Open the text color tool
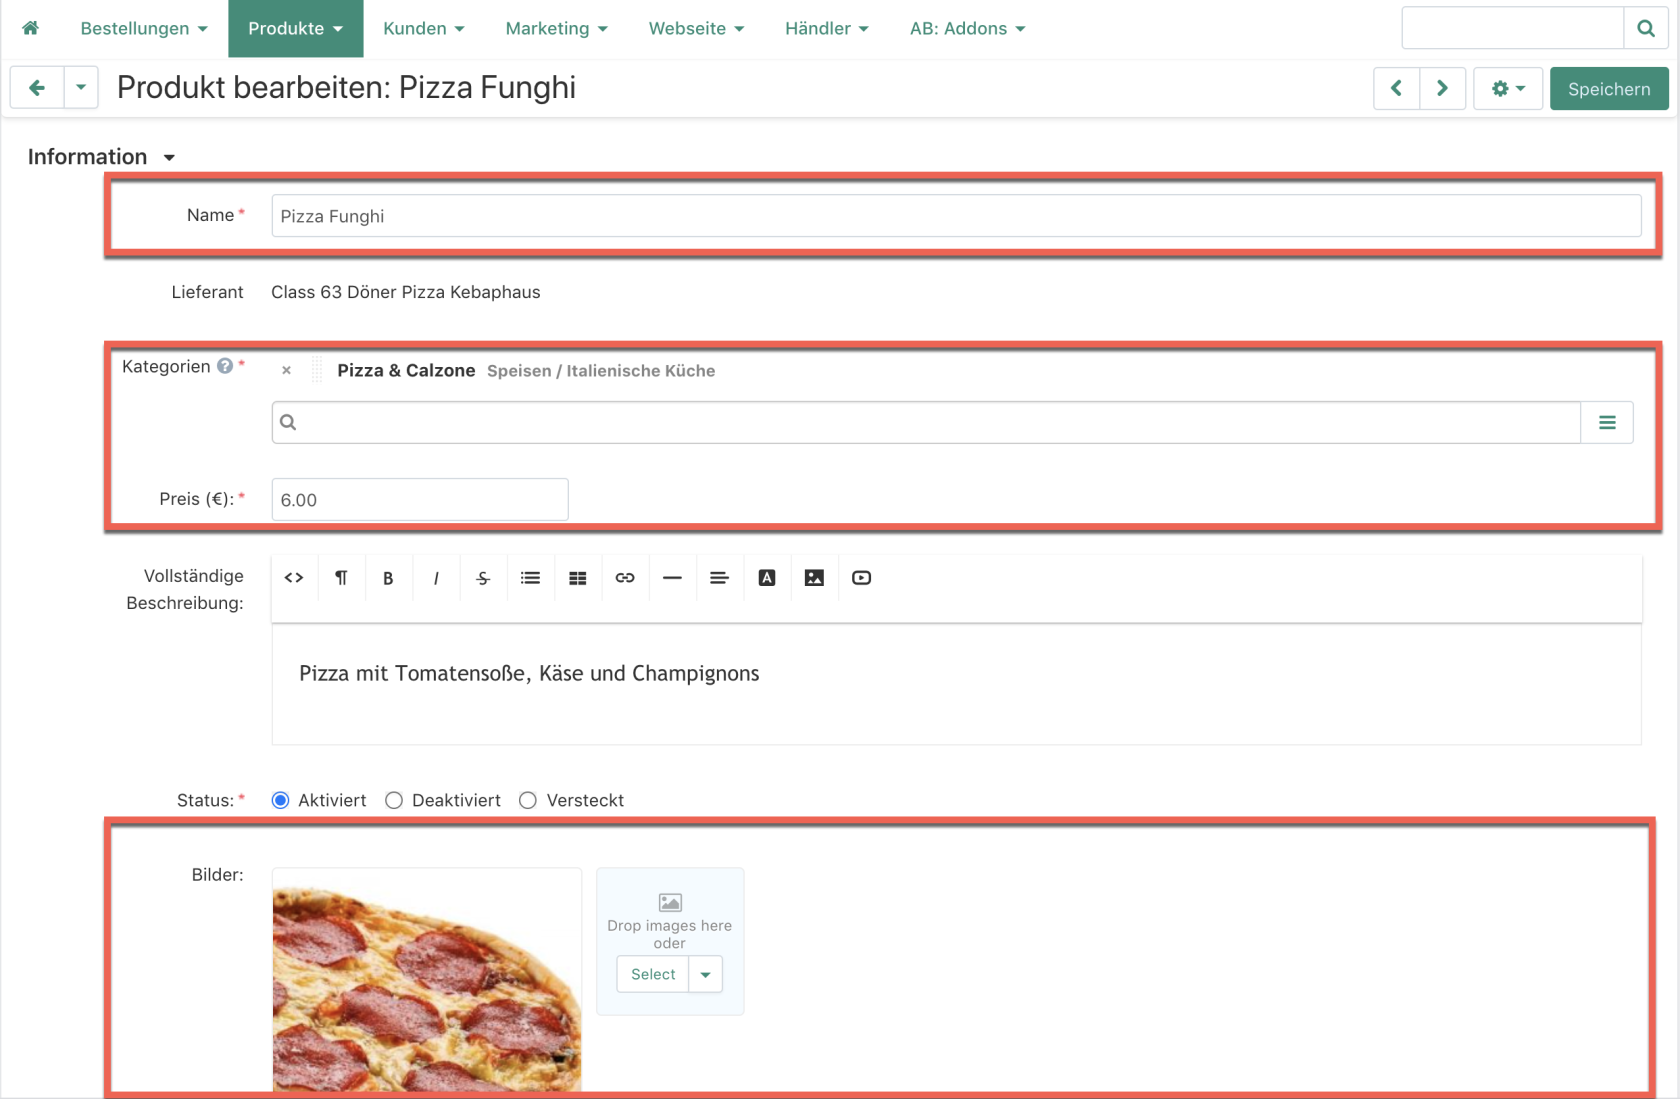The width and height of the screenshot is (1680, 1099). coord(767,578)
